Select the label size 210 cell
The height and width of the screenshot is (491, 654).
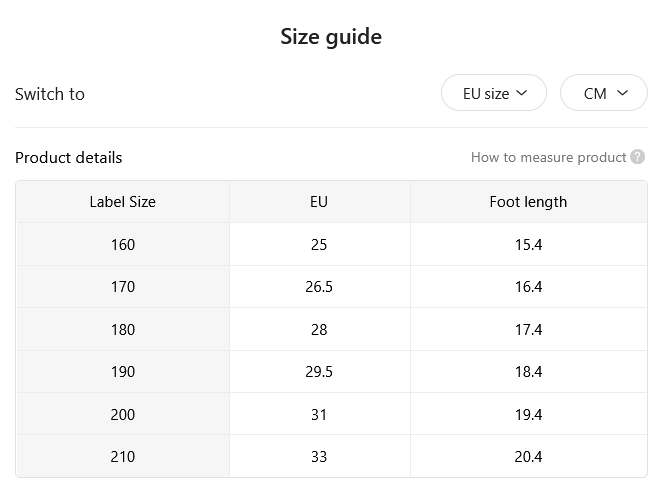[123, 456]
